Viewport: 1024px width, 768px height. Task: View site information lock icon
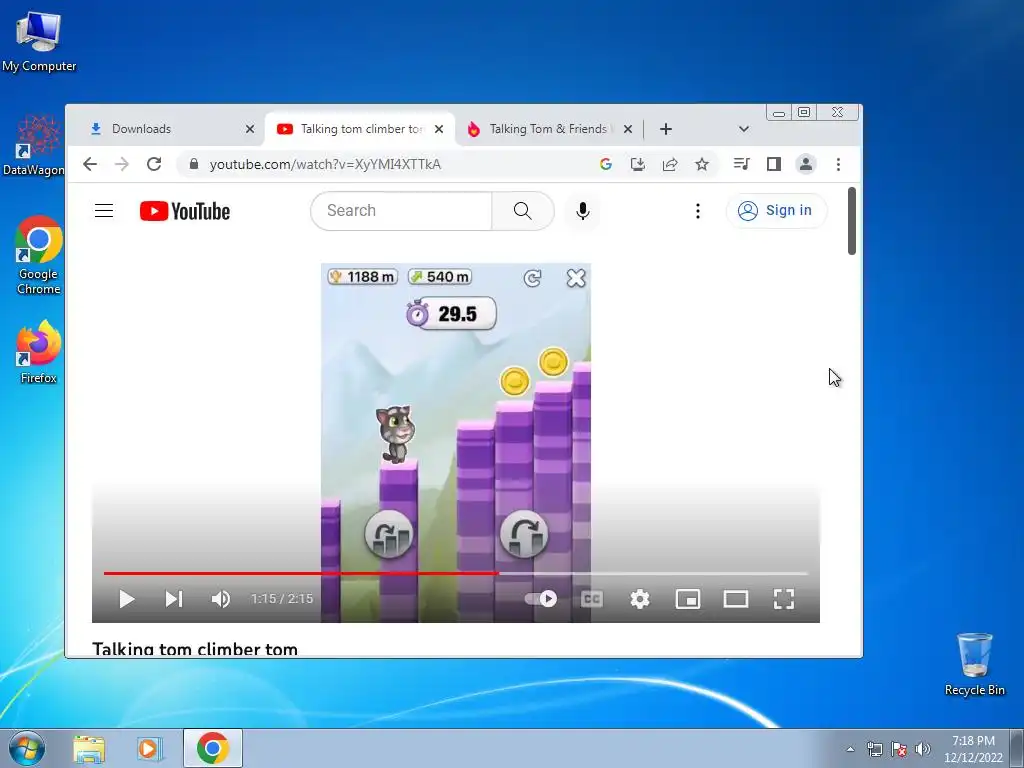[x=193, y=164]
